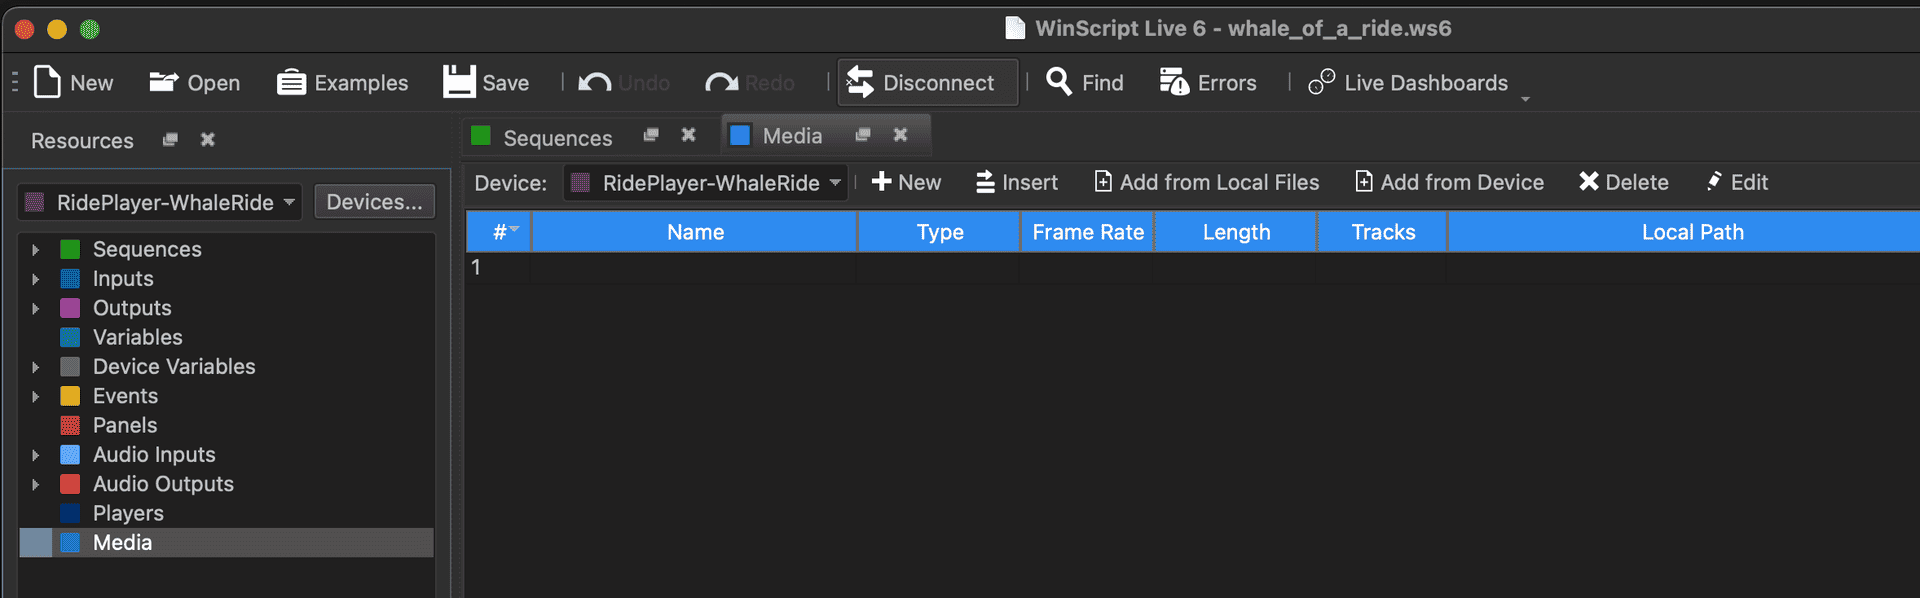Screen dimensions: 1920x598
Task: Click the Find magnifier icon
Action: pos(1058,82)
